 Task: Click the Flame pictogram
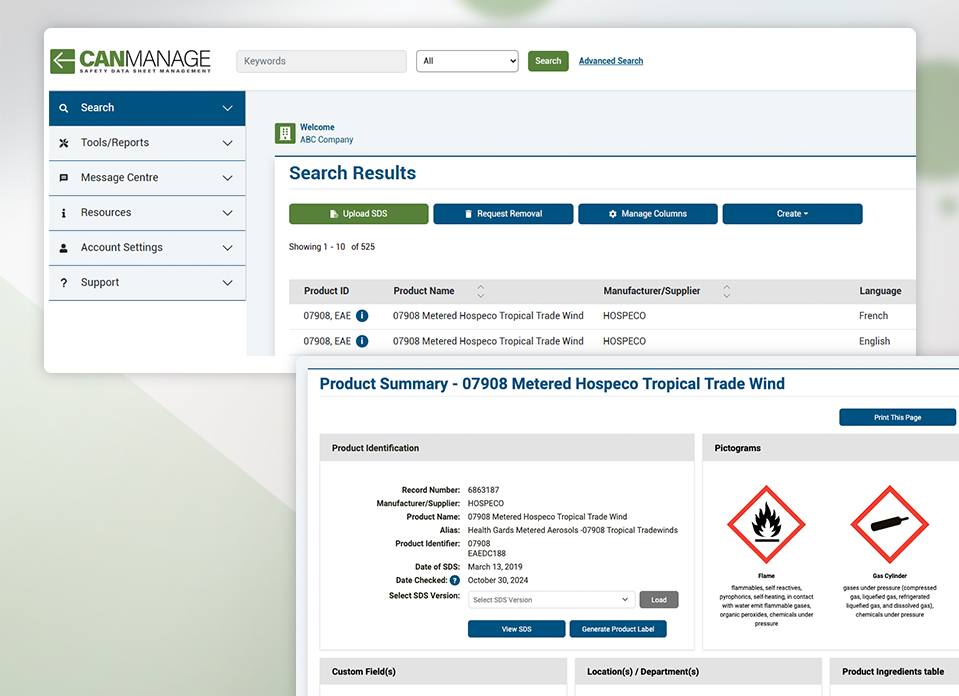(x=766, y=524)
